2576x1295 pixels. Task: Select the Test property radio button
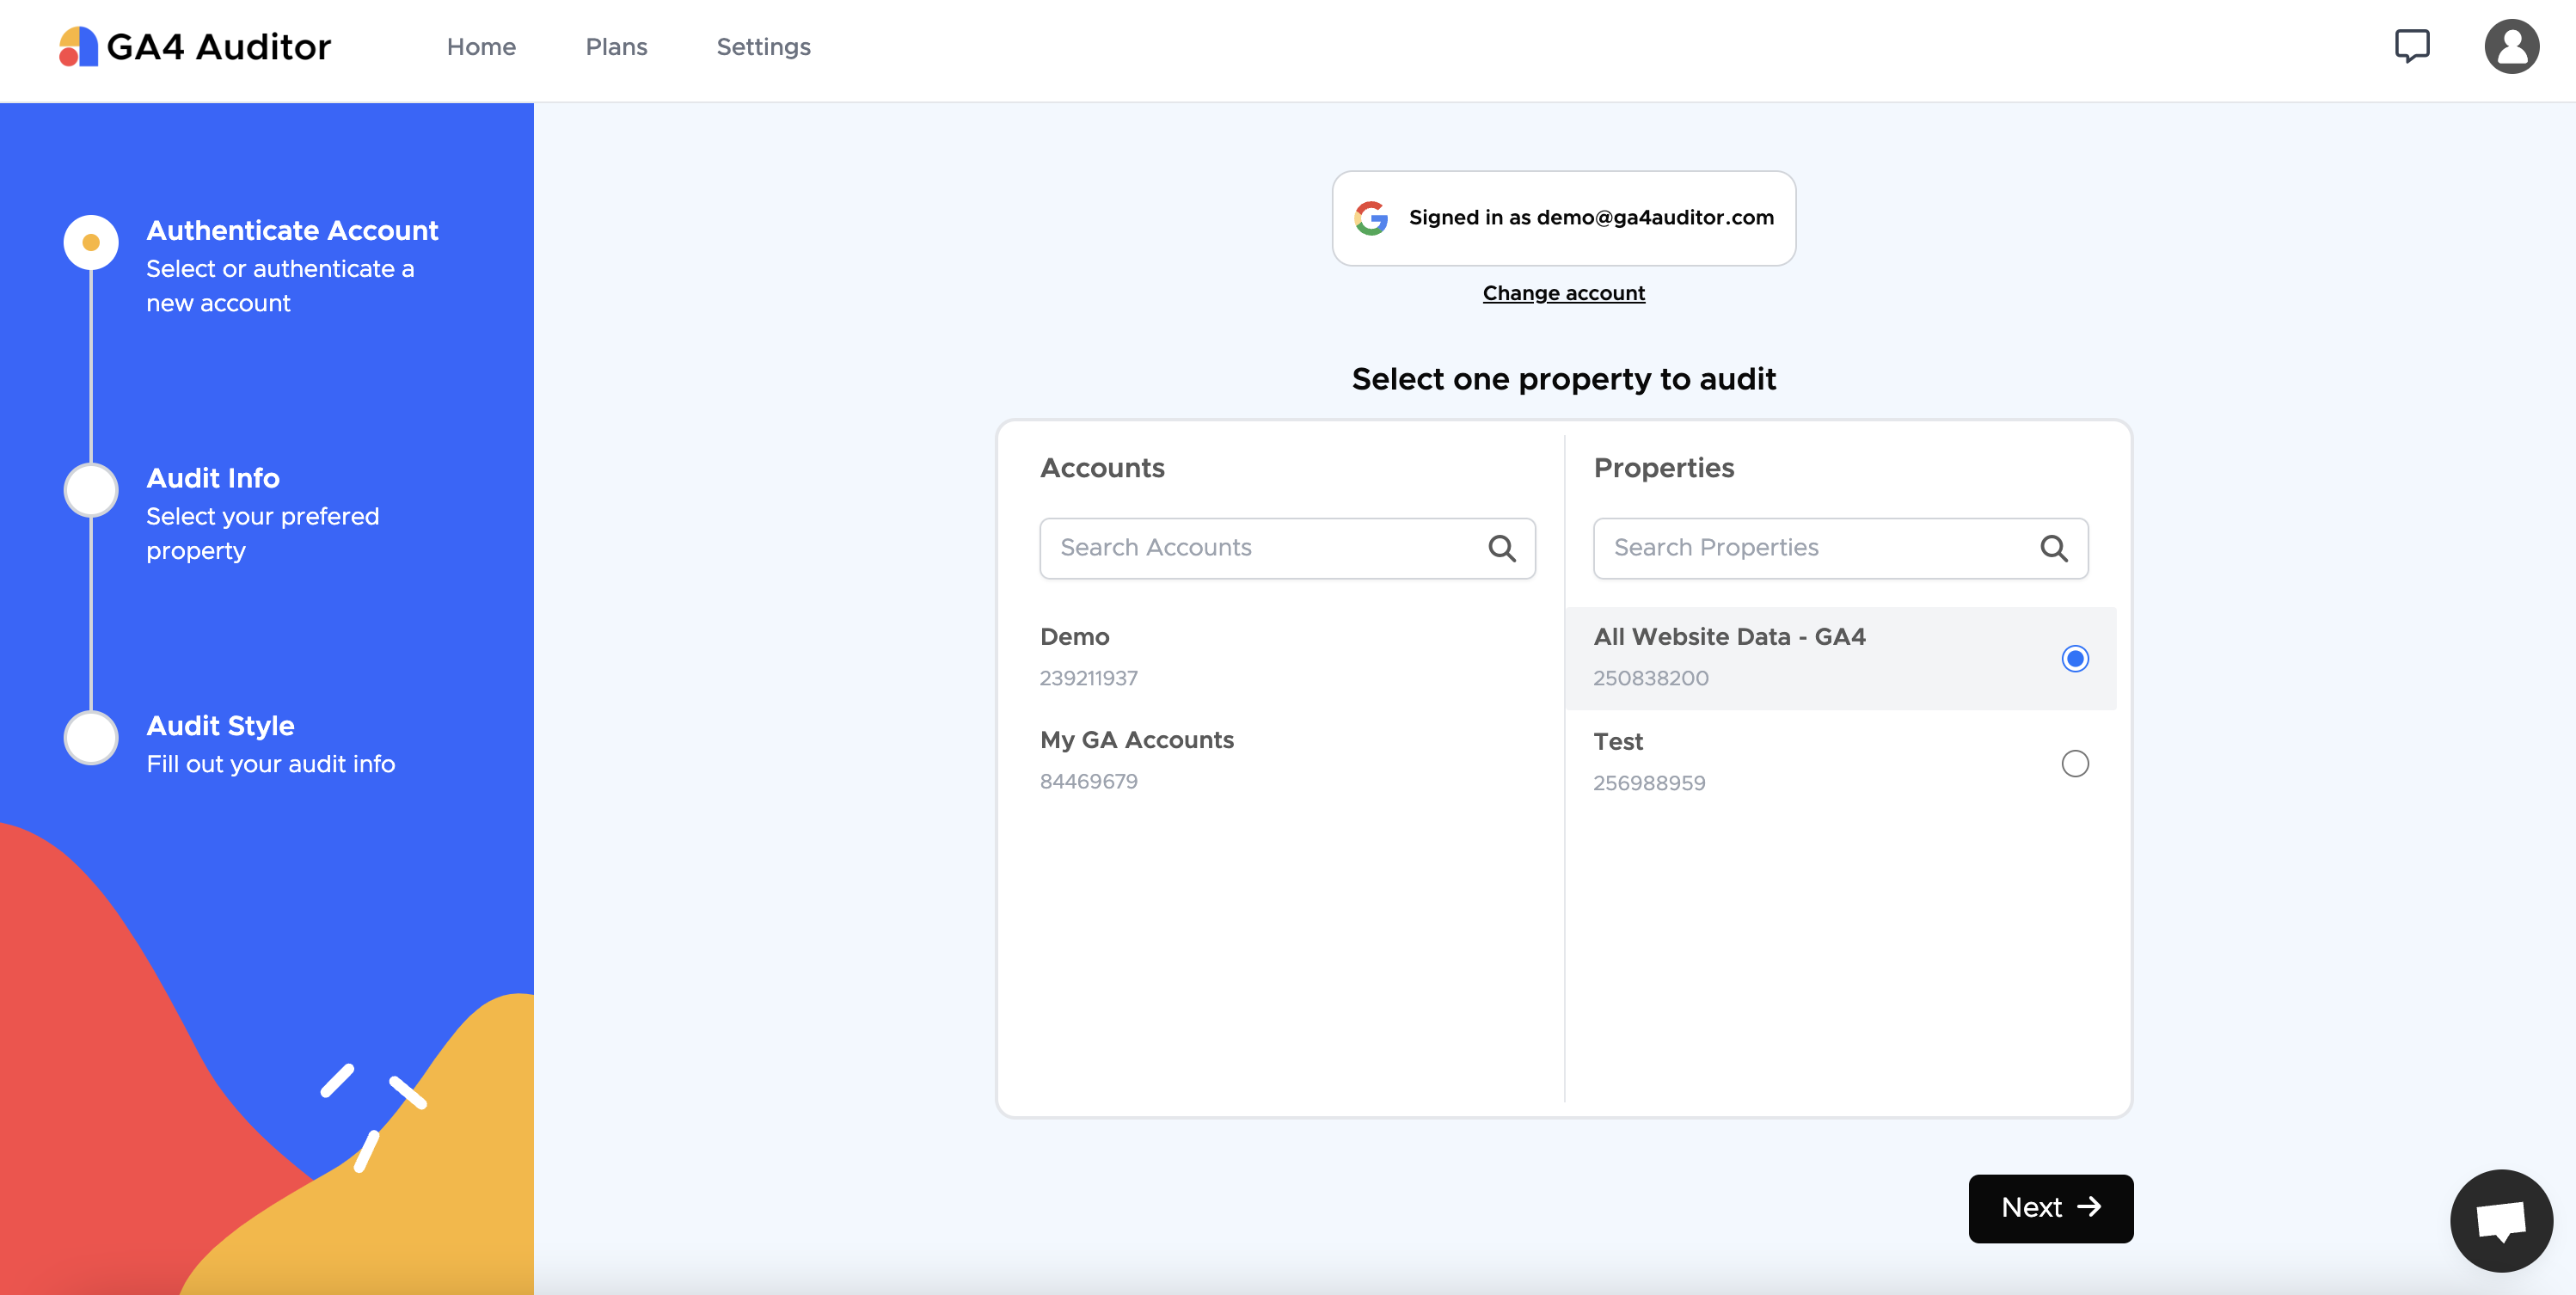2074,763
